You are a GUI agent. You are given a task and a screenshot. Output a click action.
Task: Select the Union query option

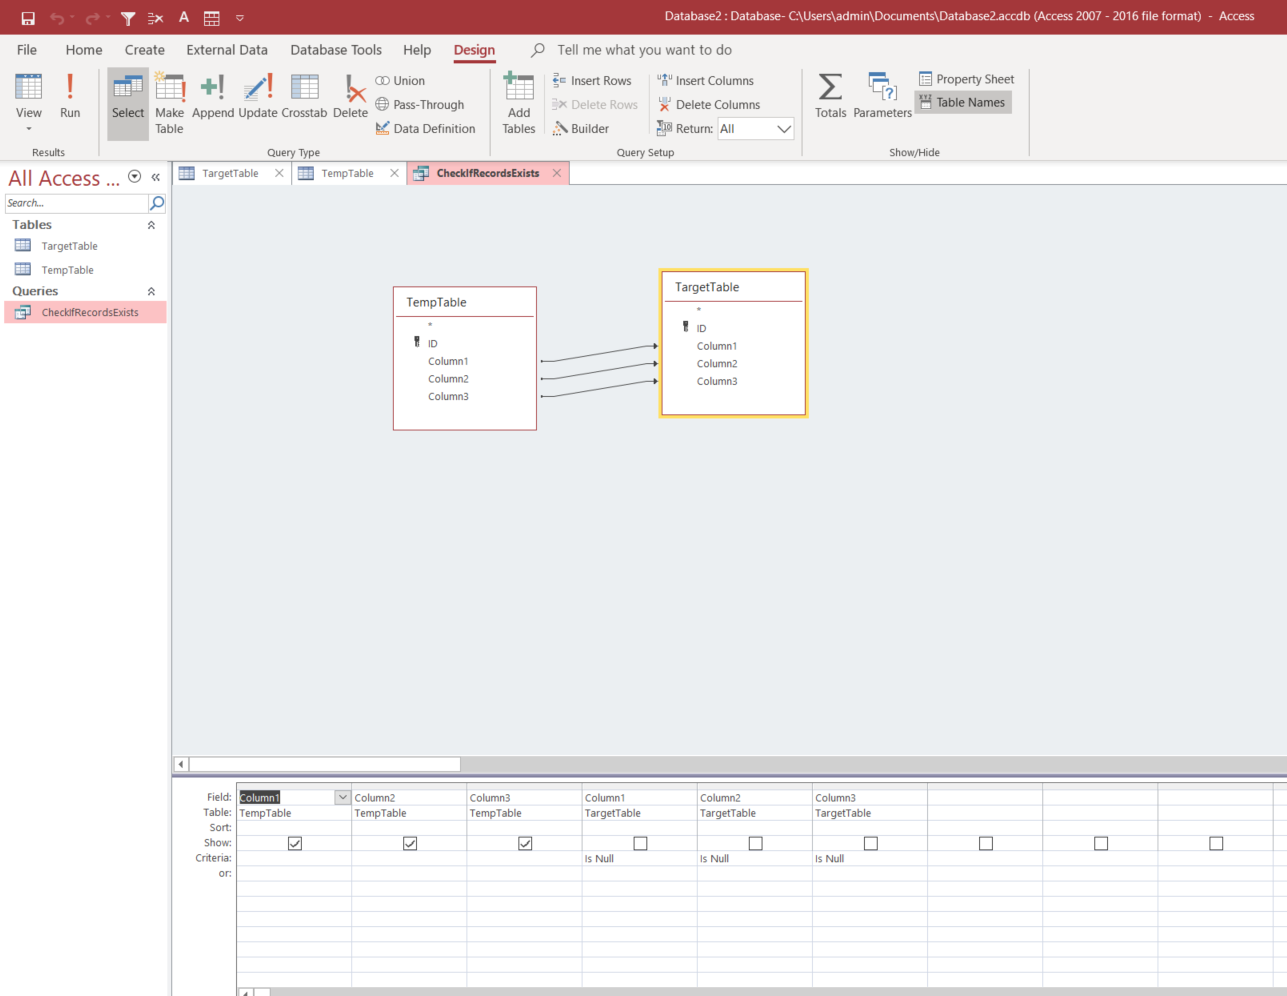(x=400, y=81)
